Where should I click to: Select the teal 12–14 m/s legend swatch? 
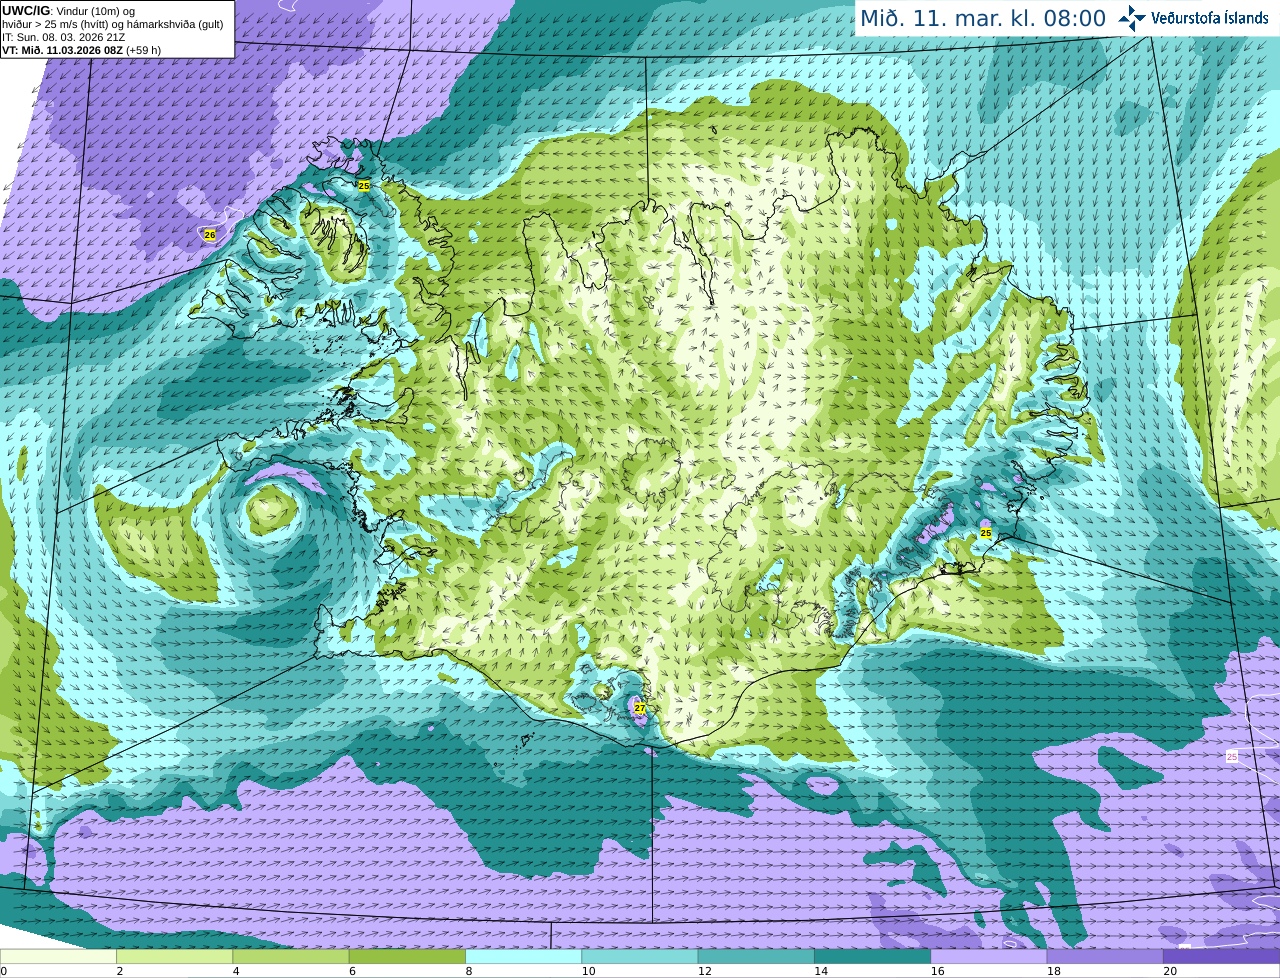tap(756, 956)
